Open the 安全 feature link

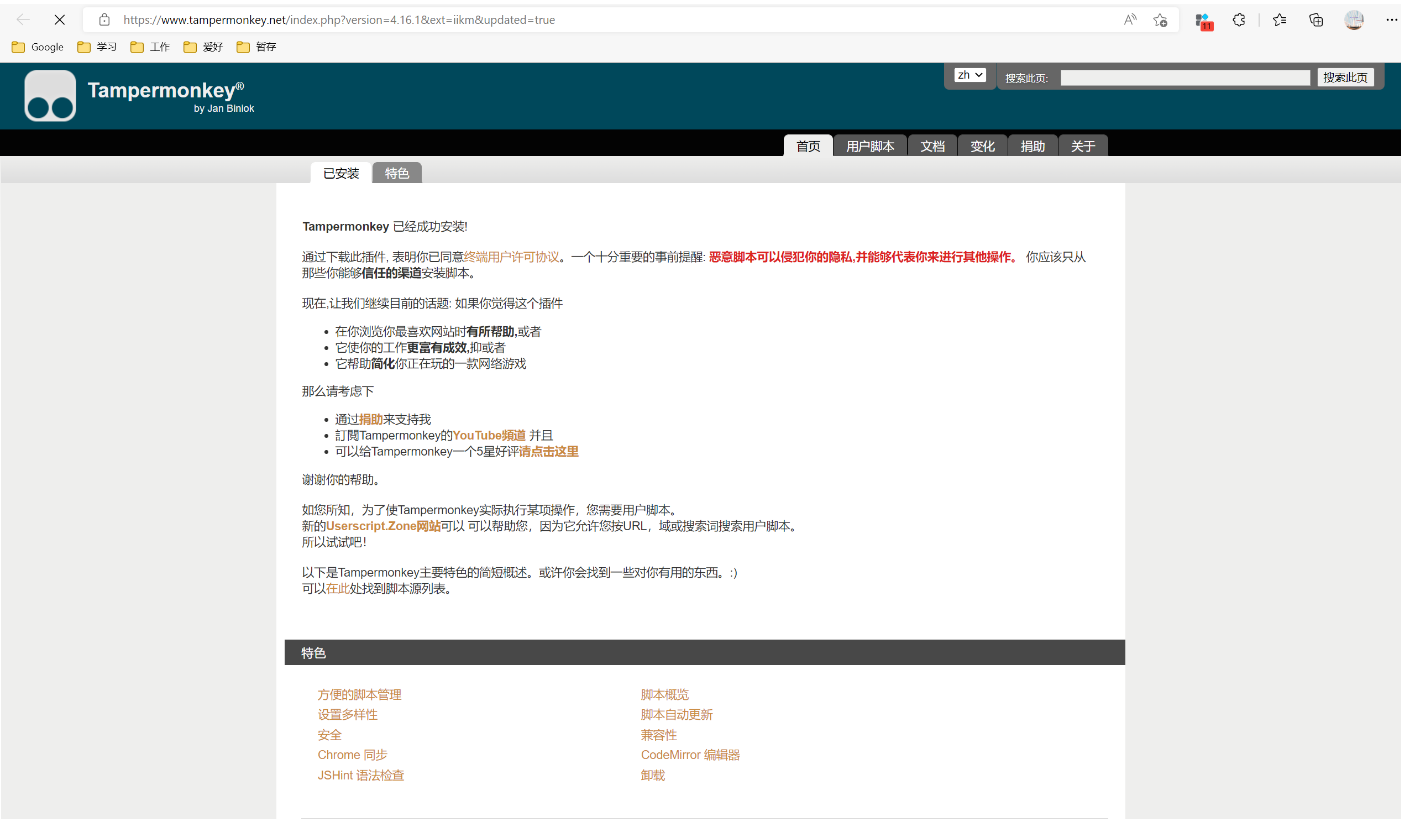330,735
